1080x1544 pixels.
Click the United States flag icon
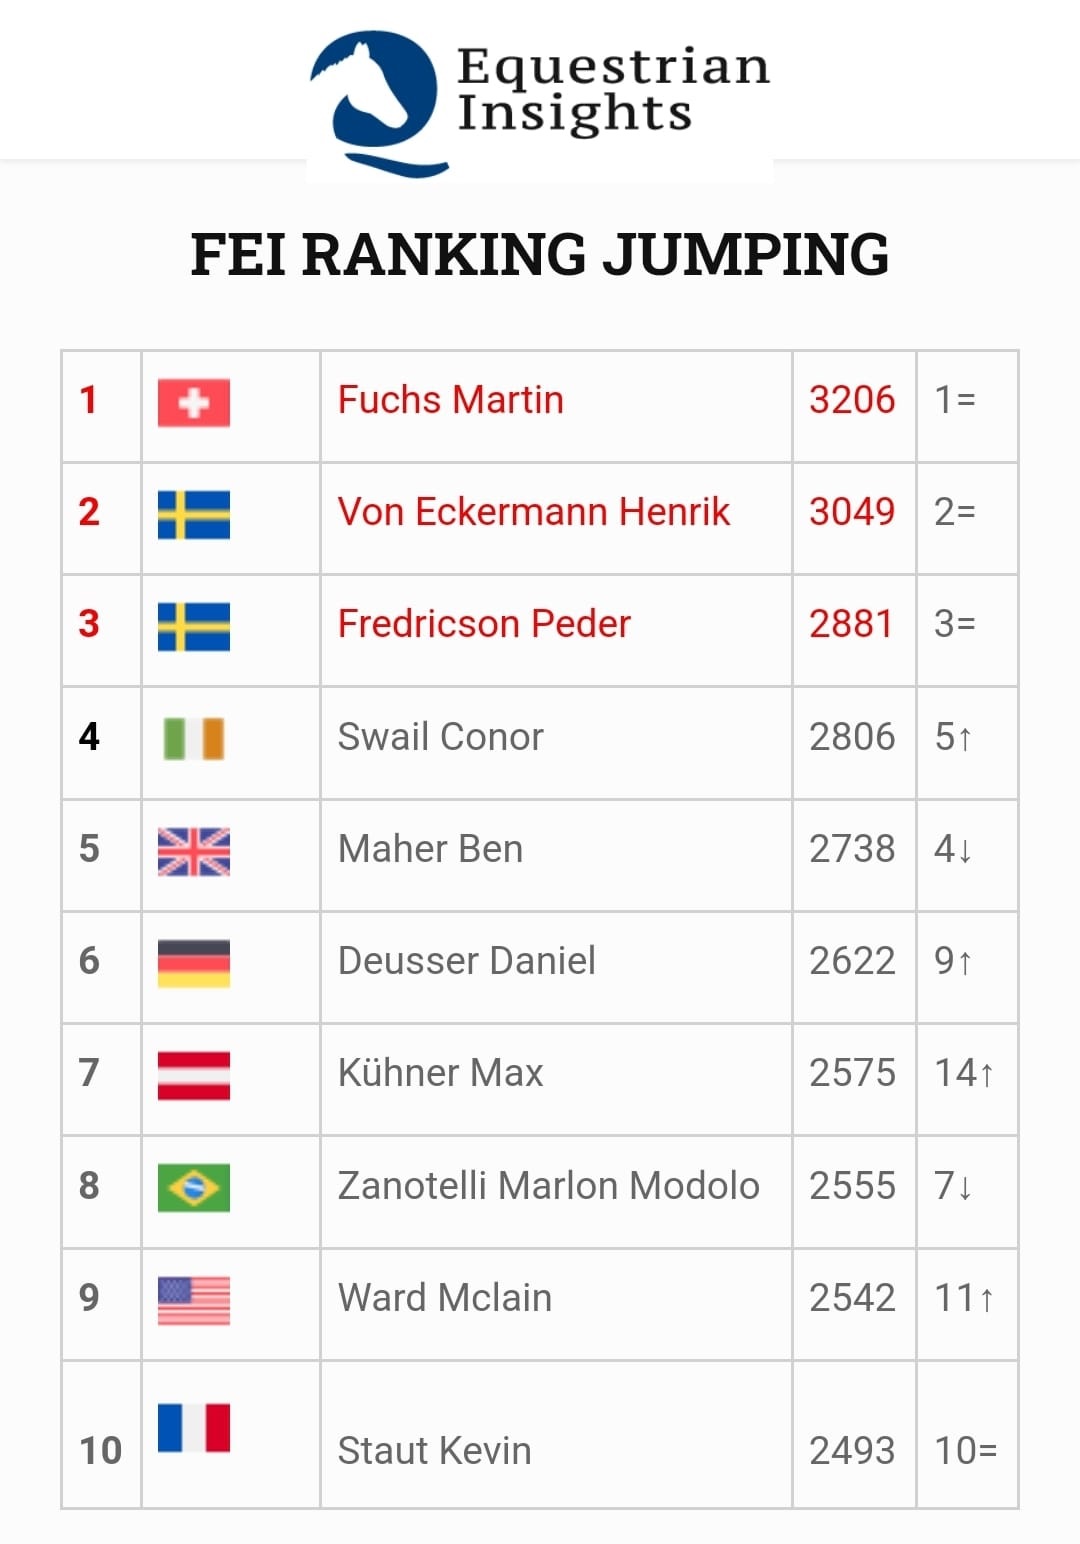(194, 1300)
